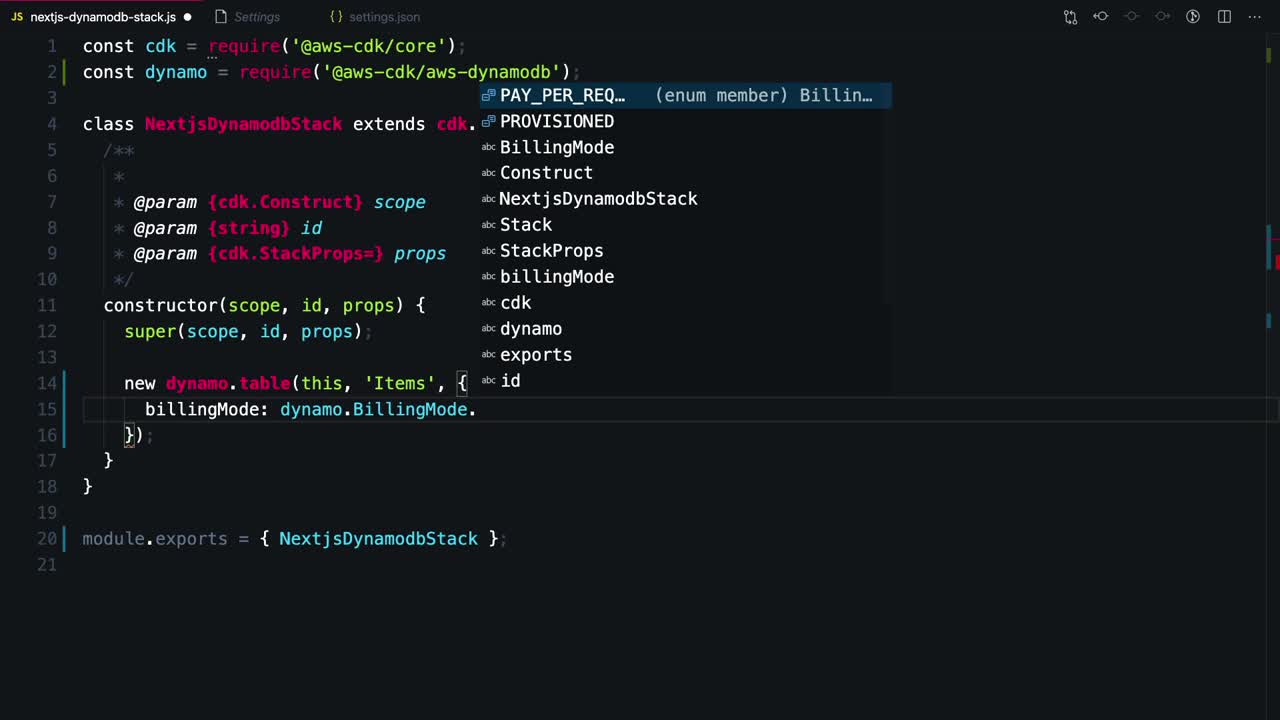Click the circled git branch icon
1280x720 pixels.
1192,17
